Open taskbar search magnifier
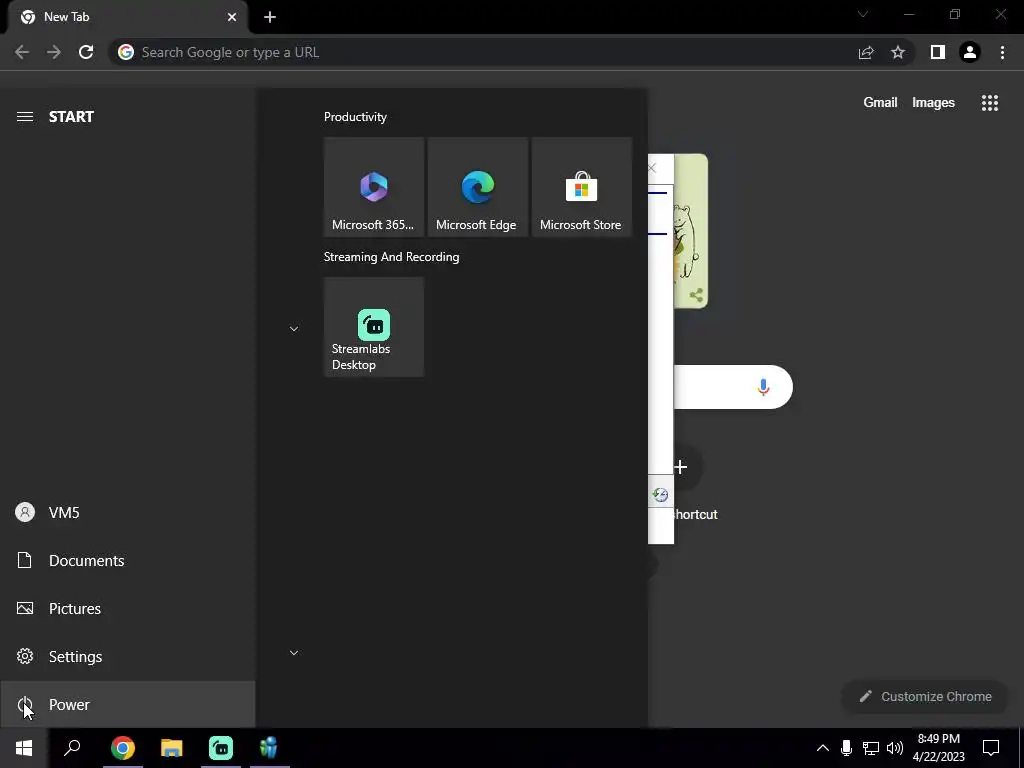This screenshot has width=1024, height=768. click(72, 748)
